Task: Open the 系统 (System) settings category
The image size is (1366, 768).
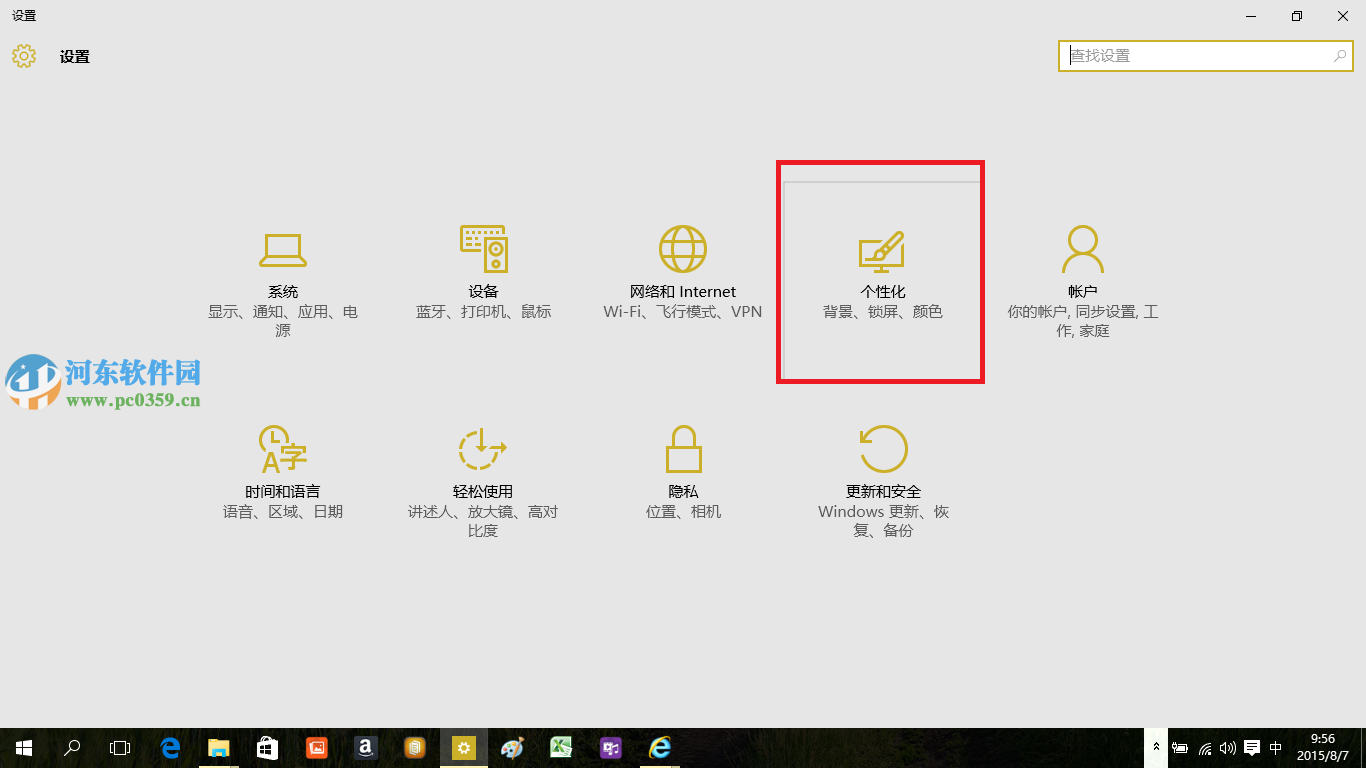Action: 282,270
